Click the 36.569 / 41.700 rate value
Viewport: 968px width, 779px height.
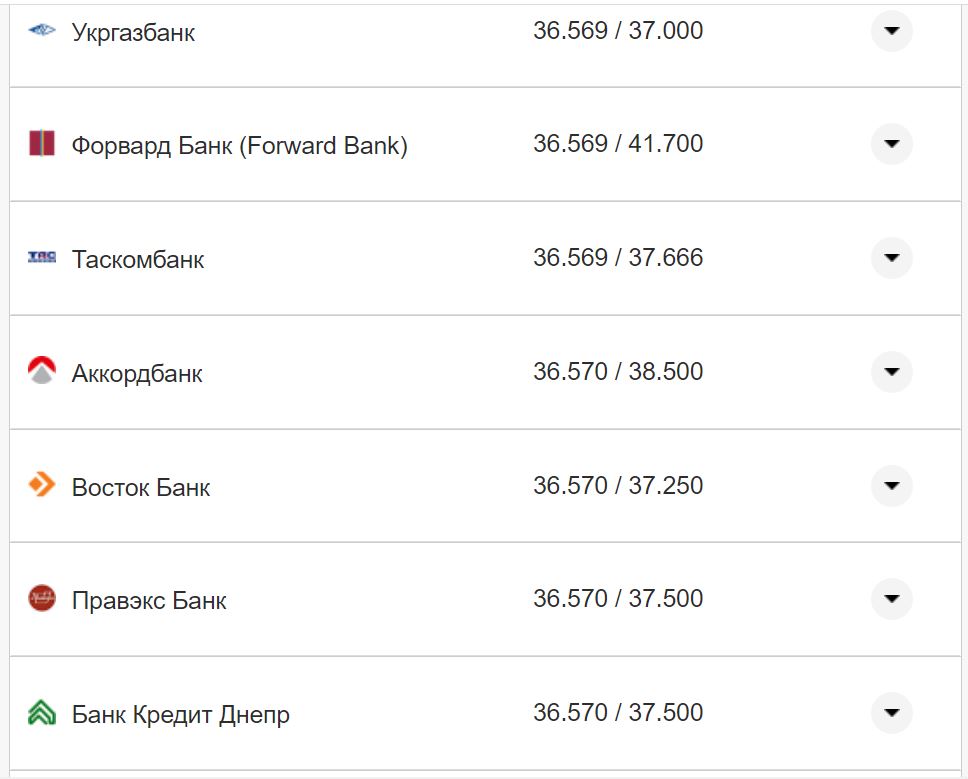tap(617, 144)
